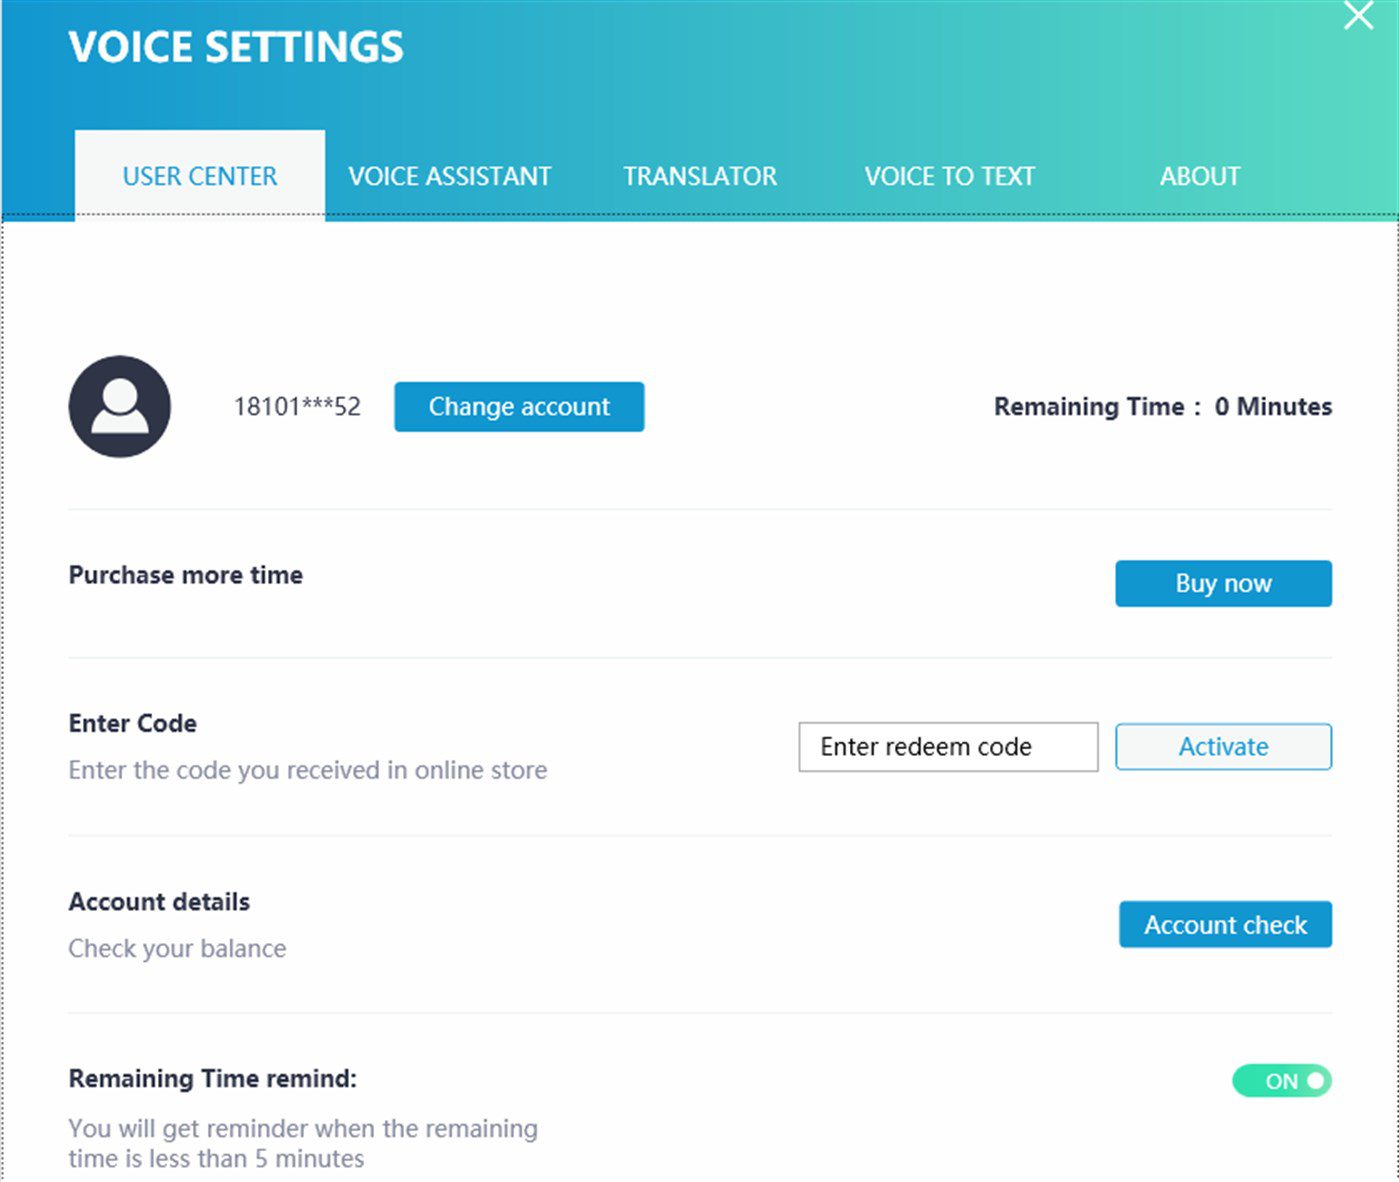Click the Activate button
1399x1182 pixels.
tap(1223, 747)
